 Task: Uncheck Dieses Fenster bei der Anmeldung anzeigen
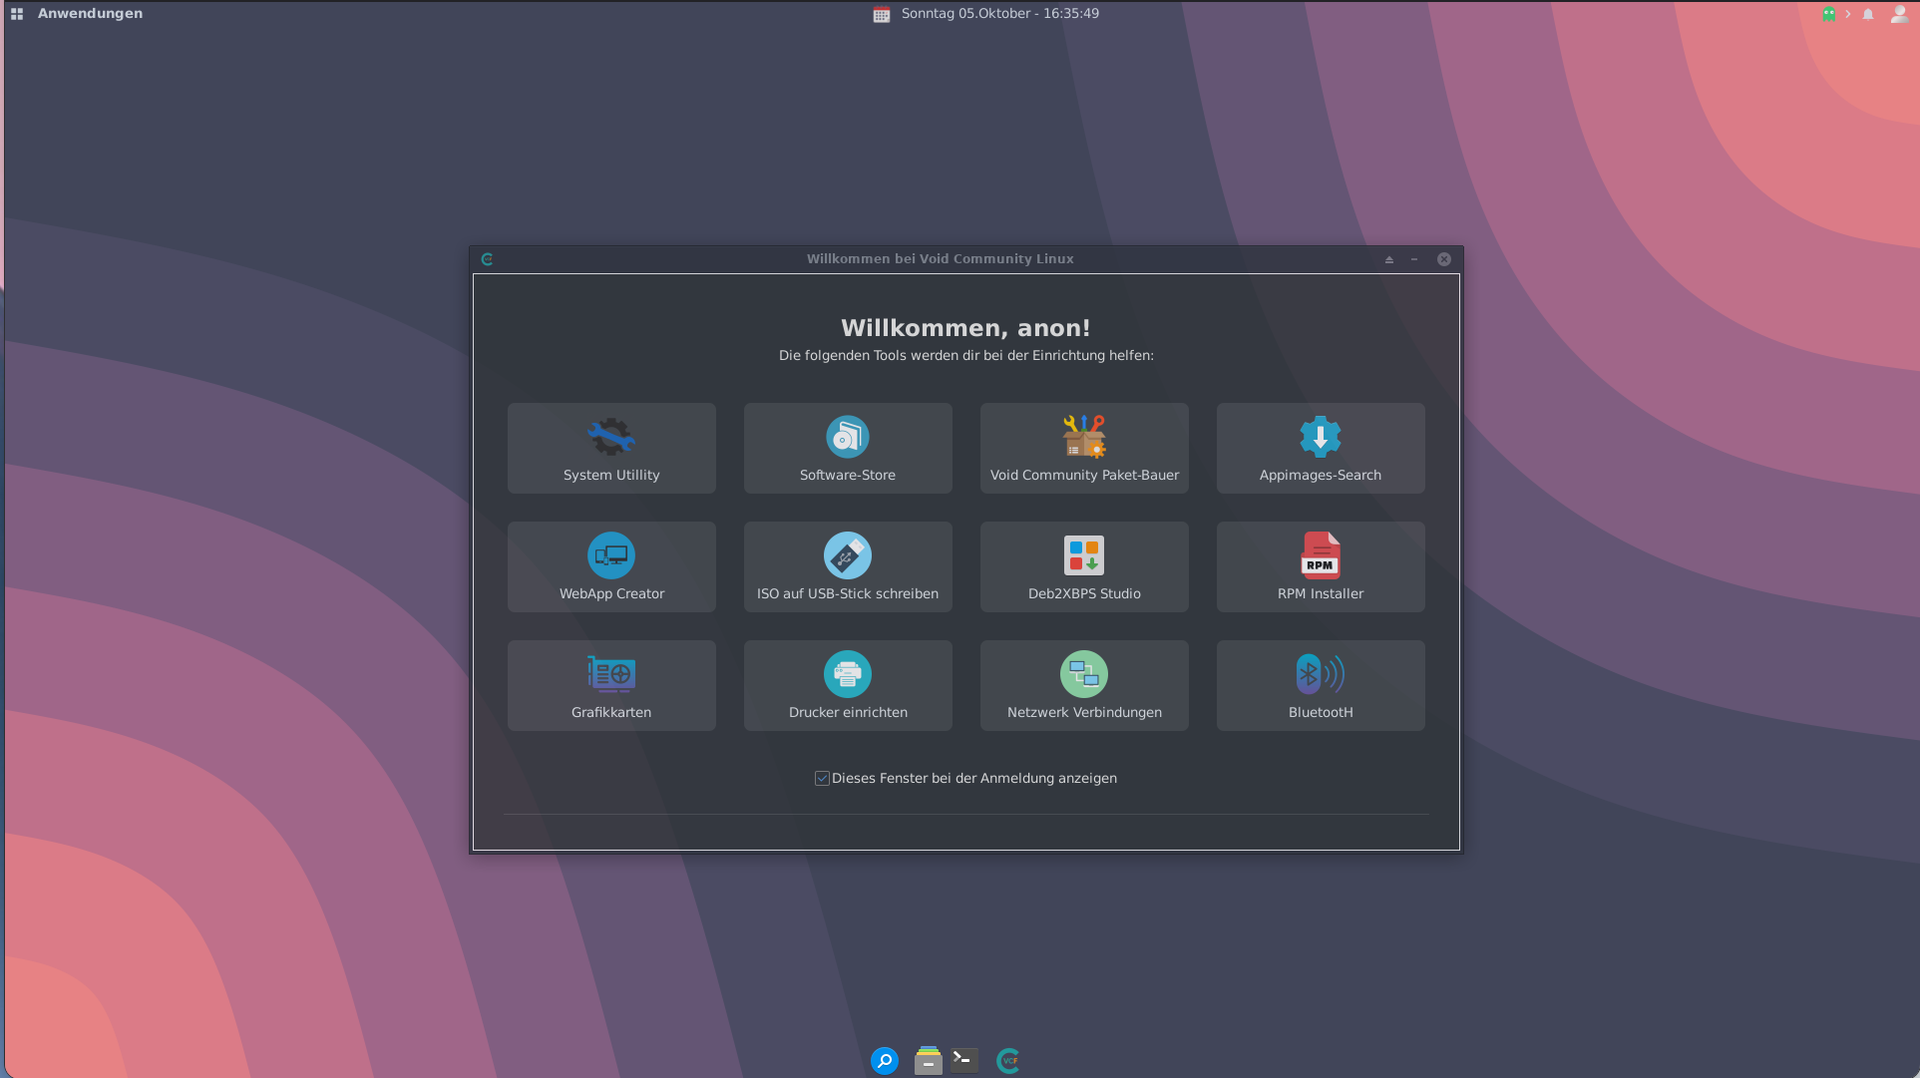click(822, 778)
